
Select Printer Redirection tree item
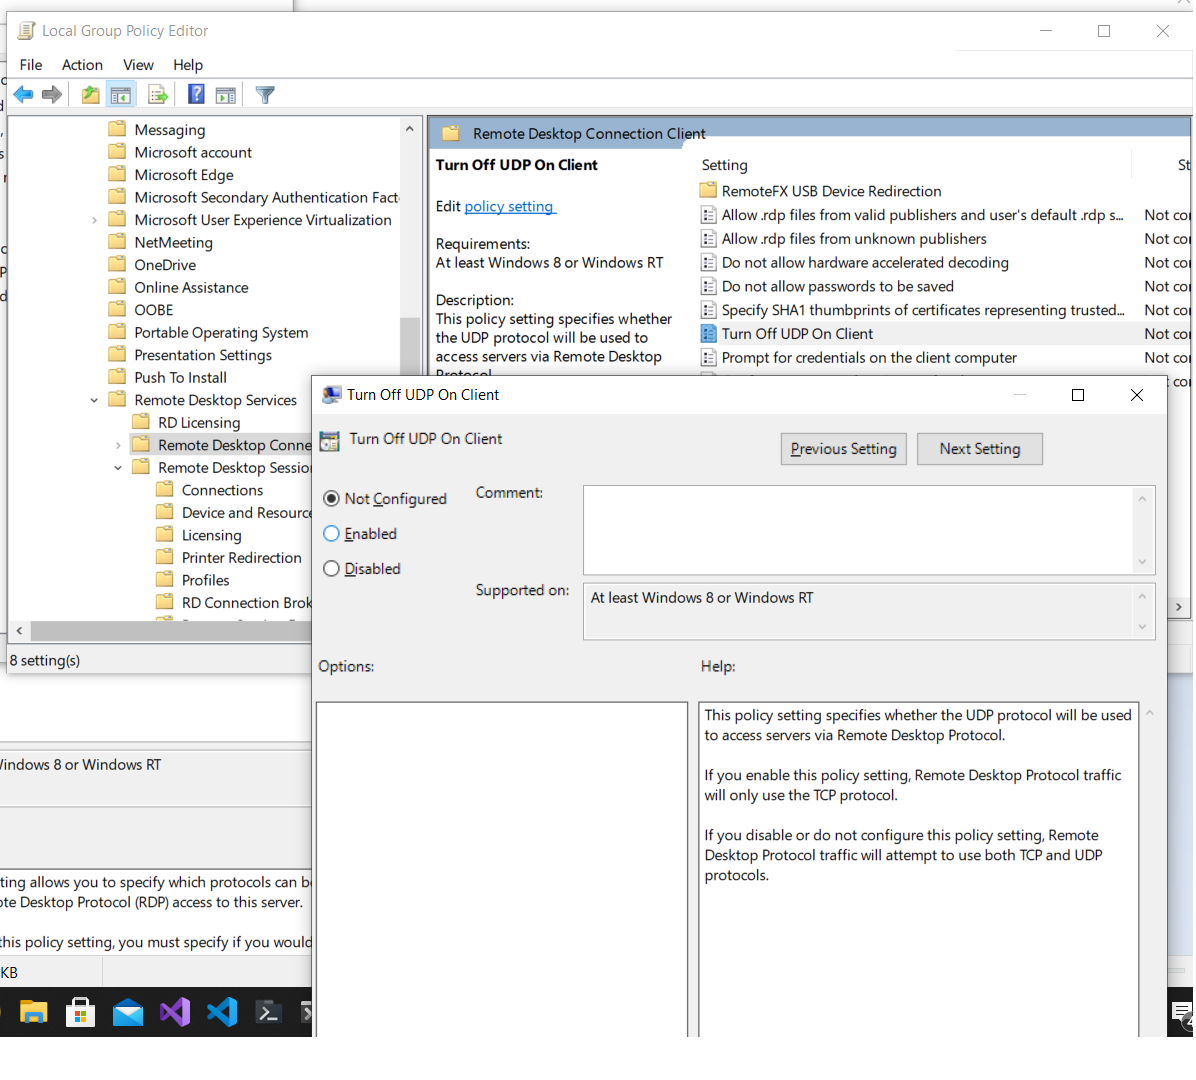tap(242, 558)
